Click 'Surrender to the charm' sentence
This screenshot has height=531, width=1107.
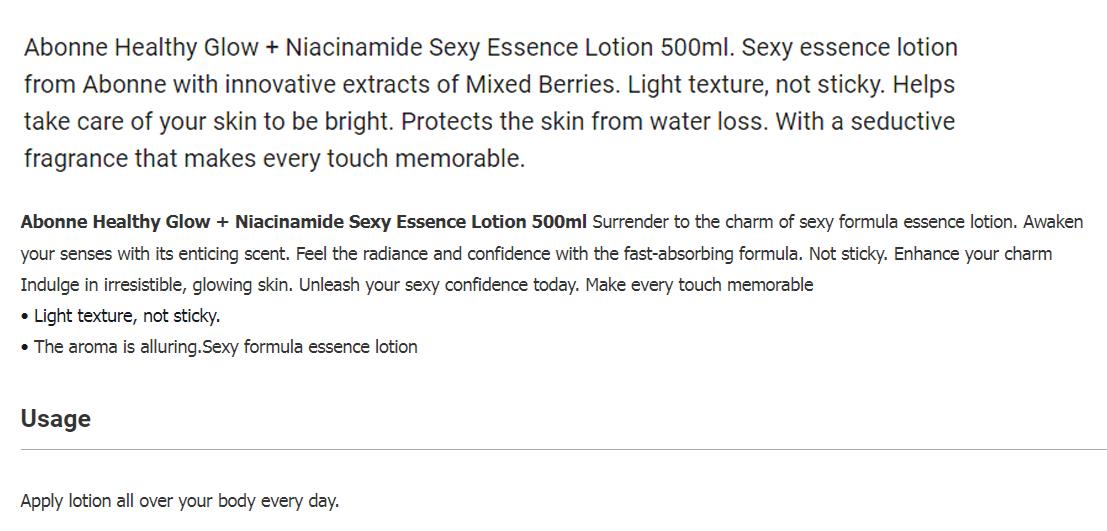(x=804, y=222)
